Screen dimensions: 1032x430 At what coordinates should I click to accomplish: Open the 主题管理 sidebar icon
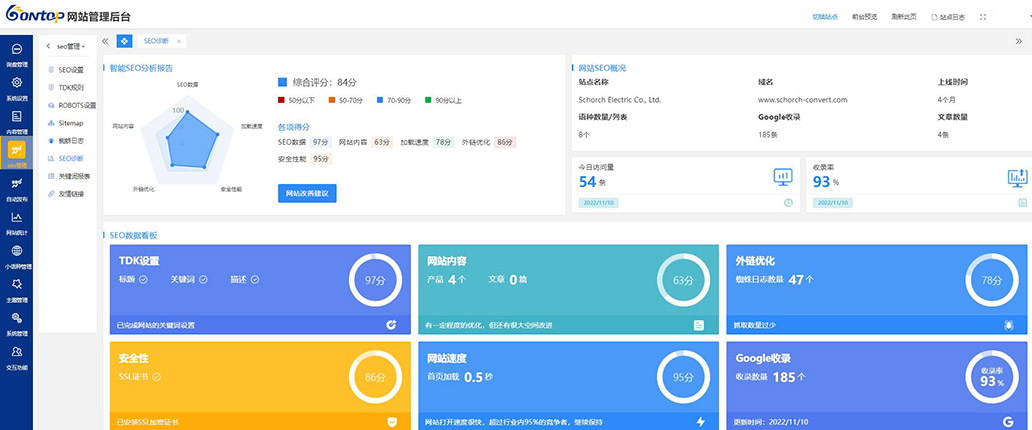pos(16,285)
